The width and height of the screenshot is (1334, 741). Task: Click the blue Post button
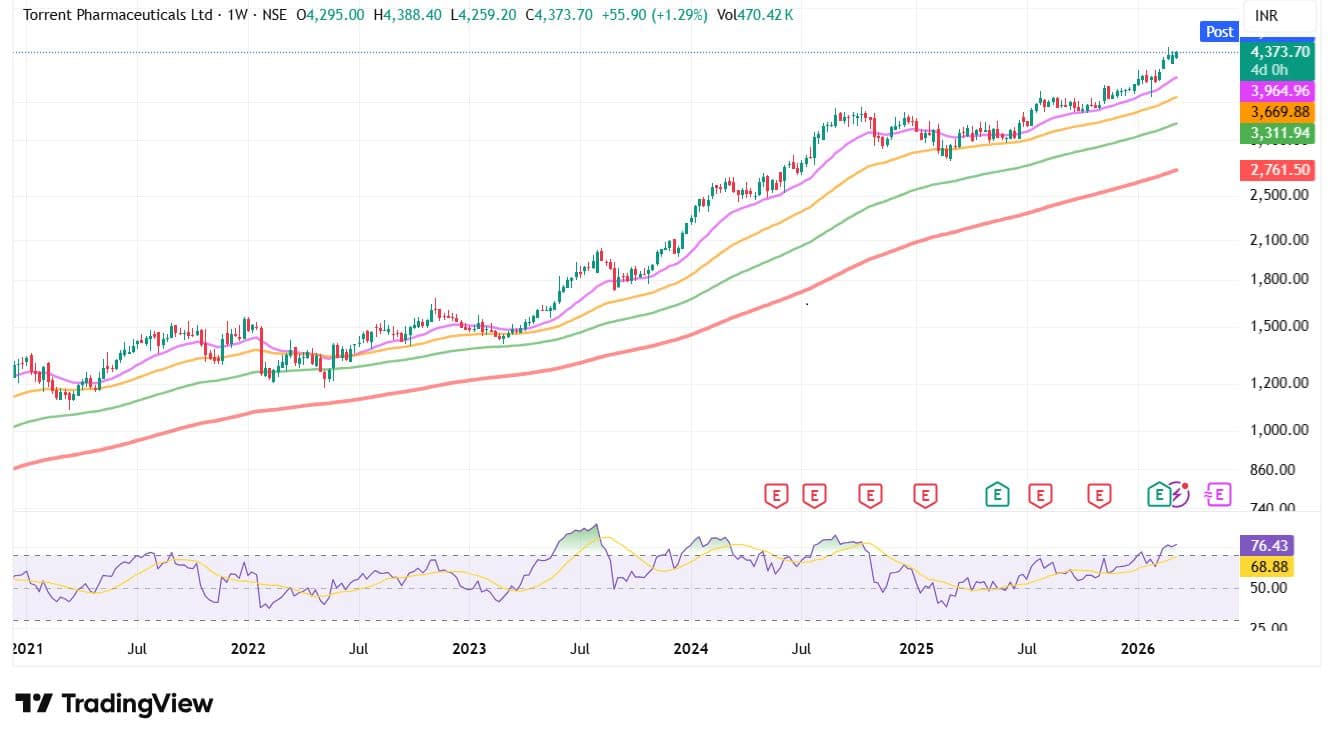(1219, 31)
